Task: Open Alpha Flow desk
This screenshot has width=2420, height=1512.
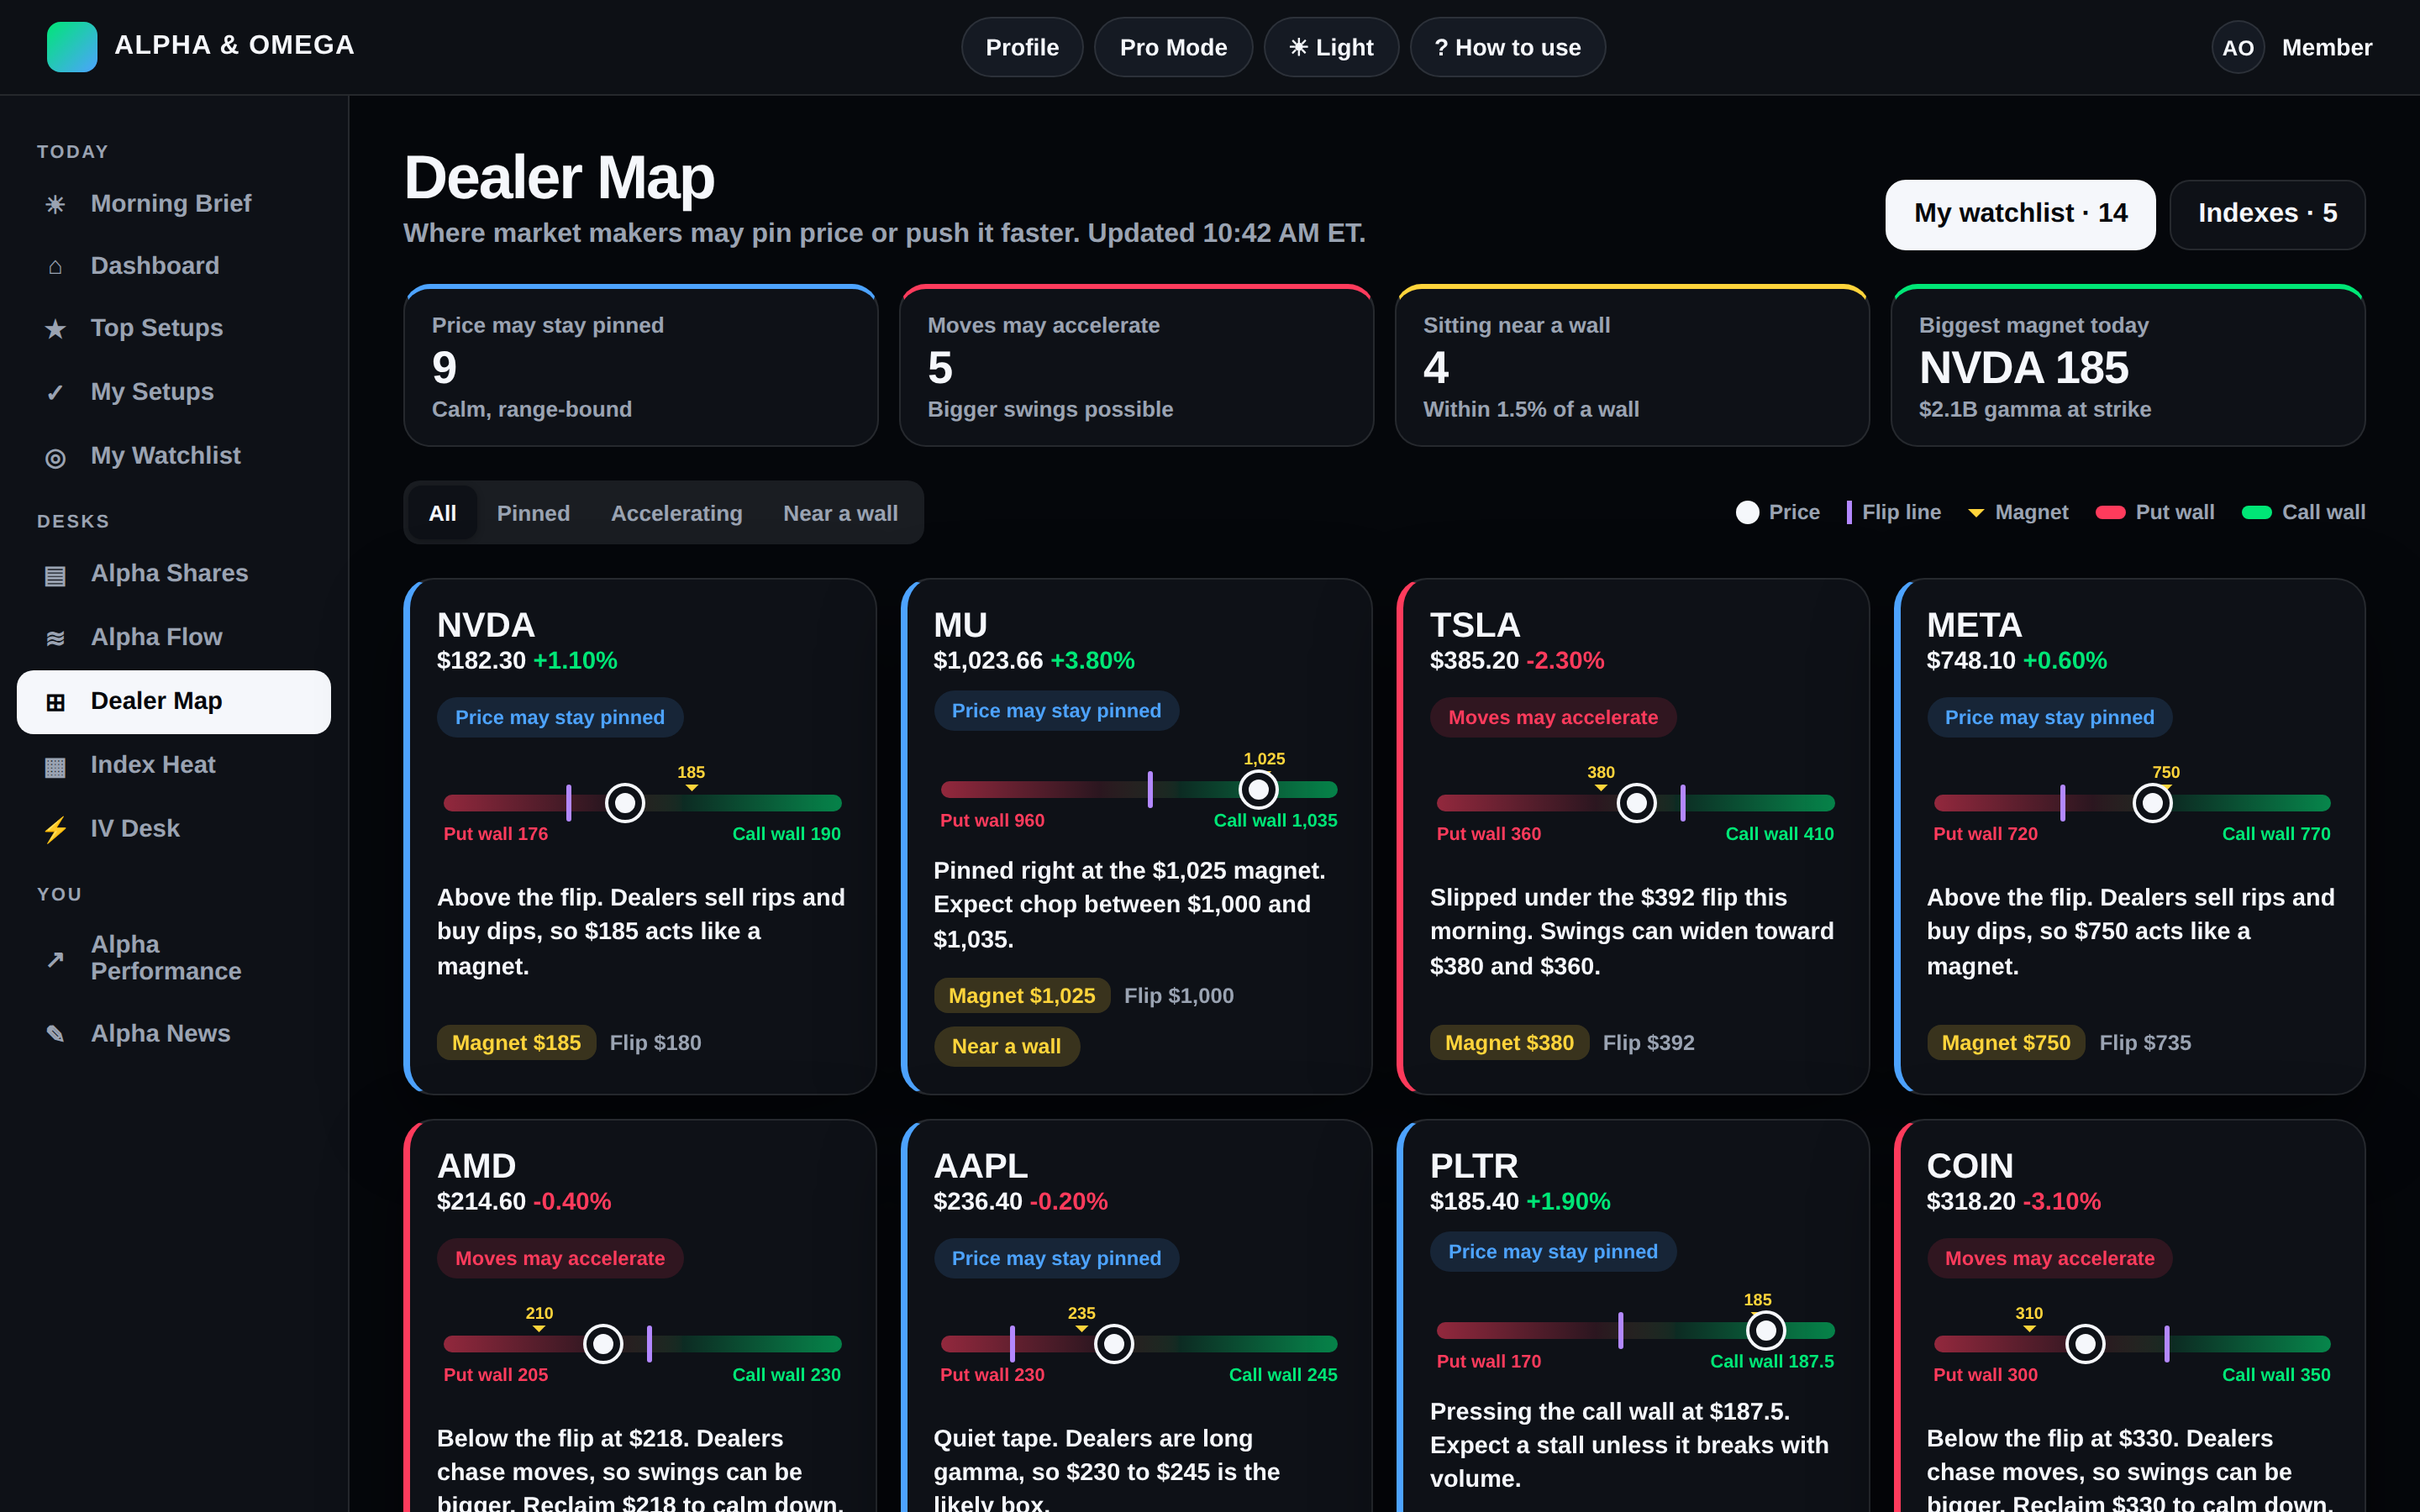Action: pyautogui.click(x=174, y=638)
